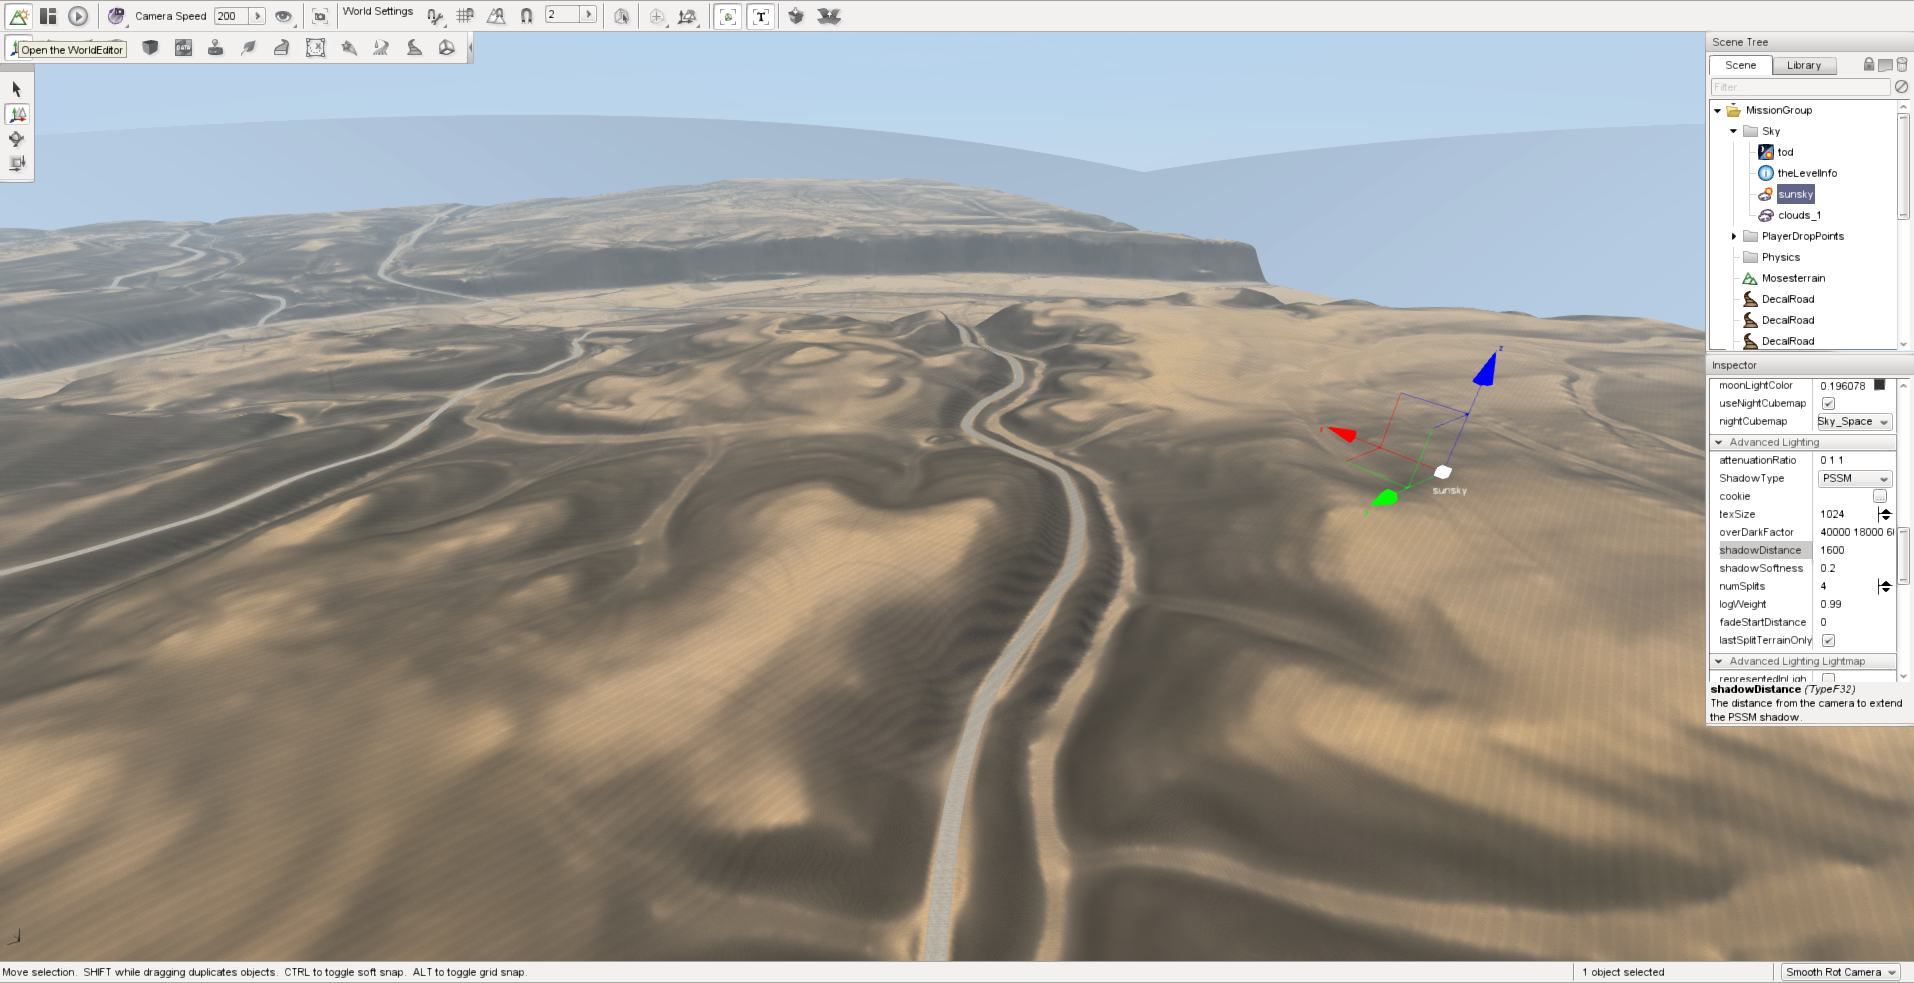Toggle the object icons display button
Screen dimensions: 1914x983
click(x=728, y=16)
